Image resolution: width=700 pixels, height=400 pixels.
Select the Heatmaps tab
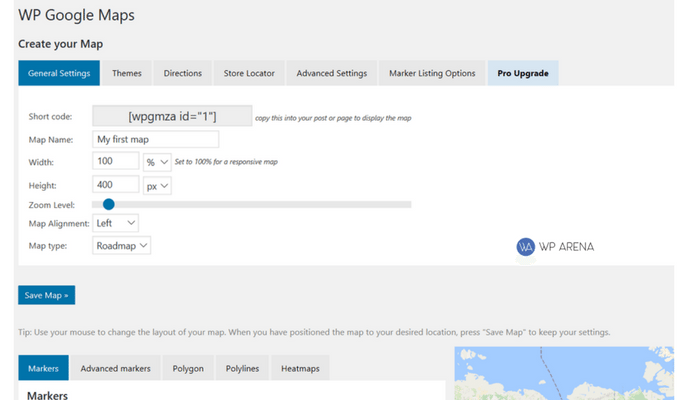(x=300, y=368)
